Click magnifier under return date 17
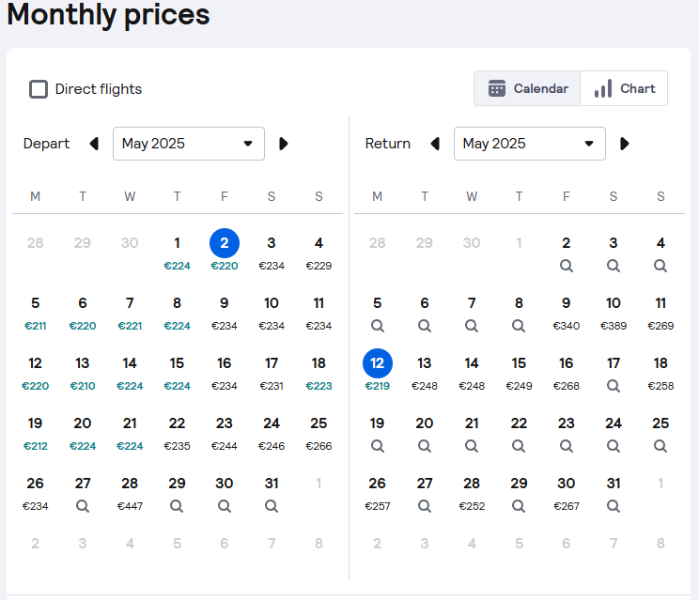The image size is (699, 600). [x=613, y=386]
